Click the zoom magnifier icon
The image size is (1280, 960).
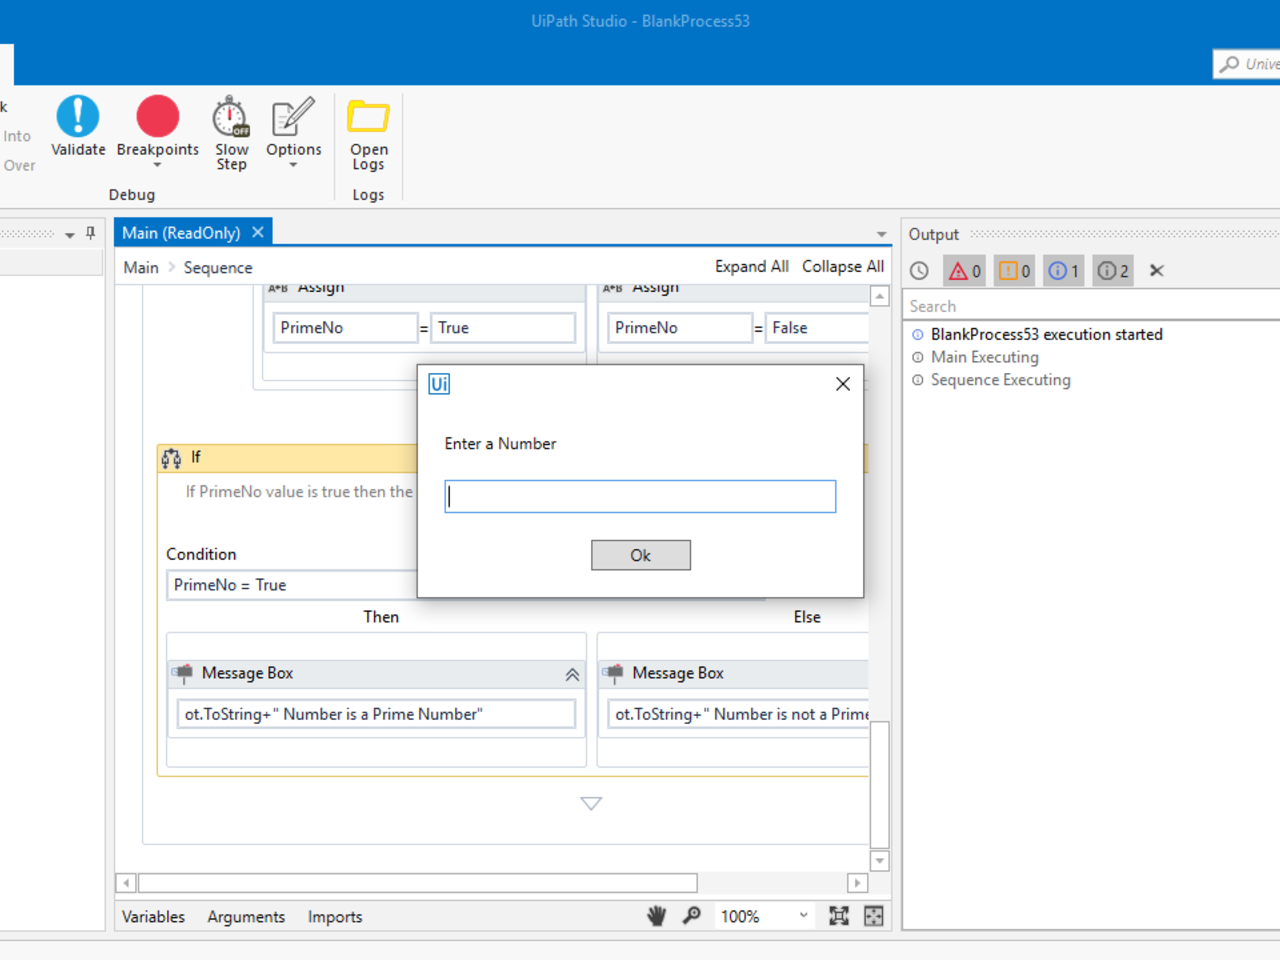691,915
